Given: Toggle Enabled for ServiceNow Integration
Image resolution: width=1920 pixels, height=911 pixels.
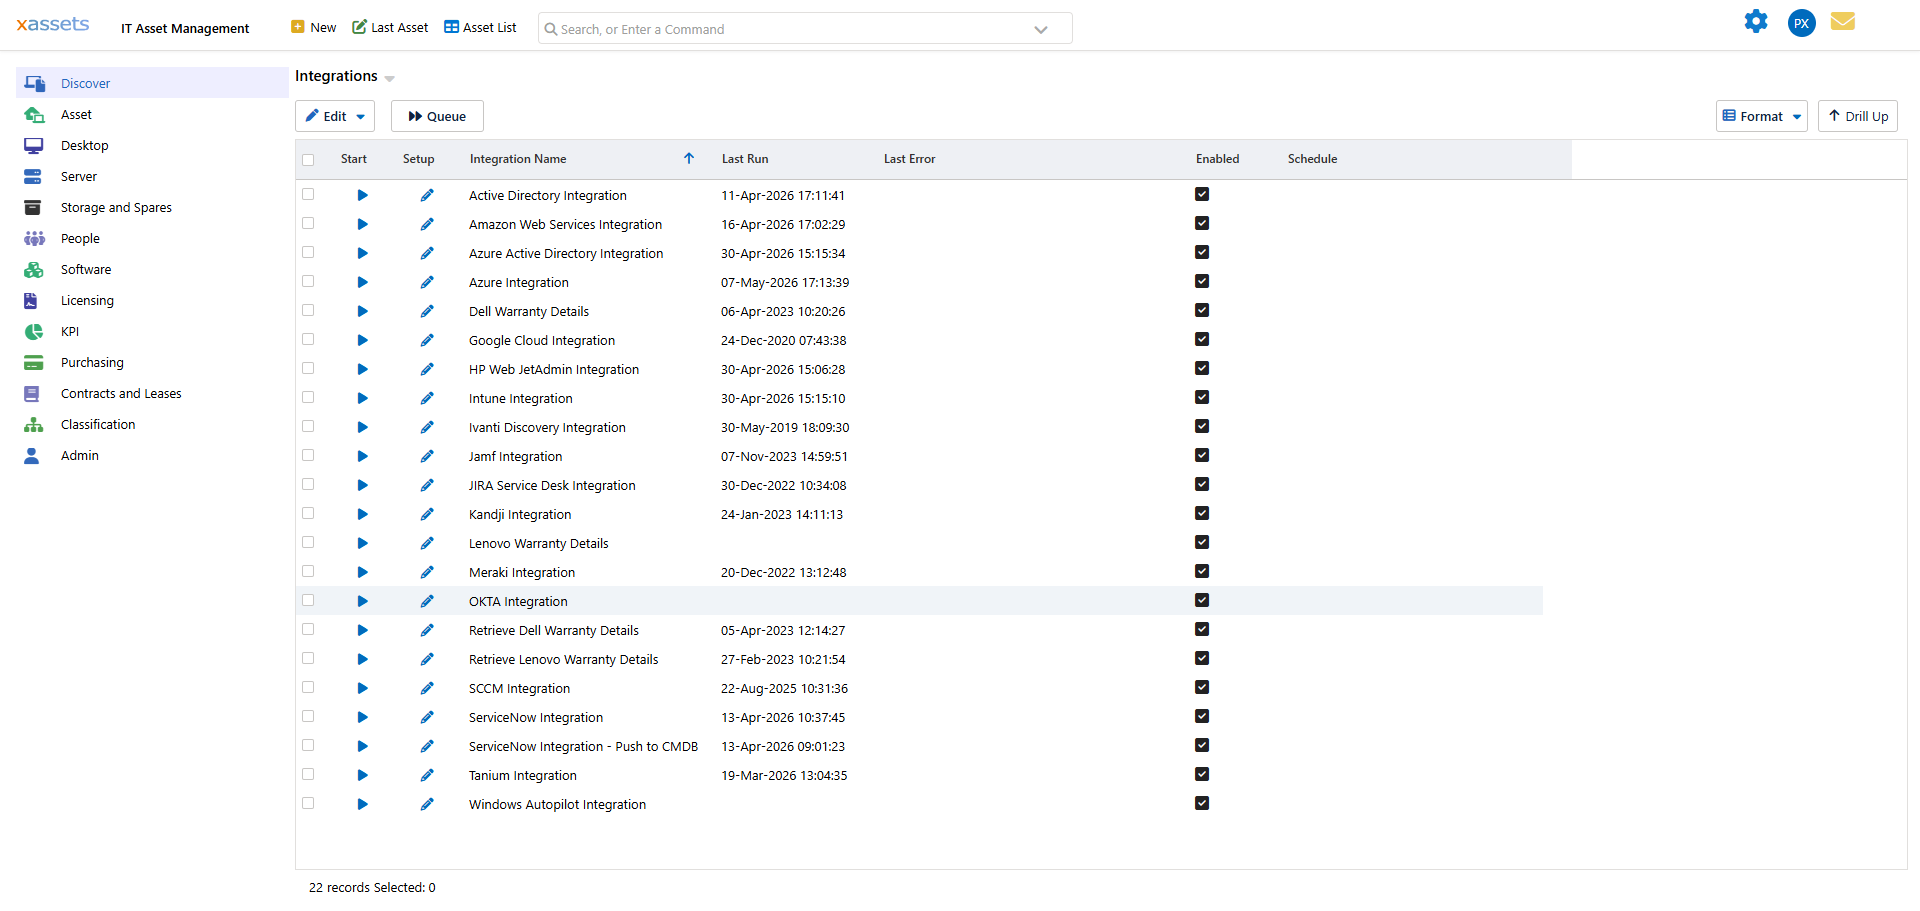Looking at the screenshot, I should coord(1202,716).
